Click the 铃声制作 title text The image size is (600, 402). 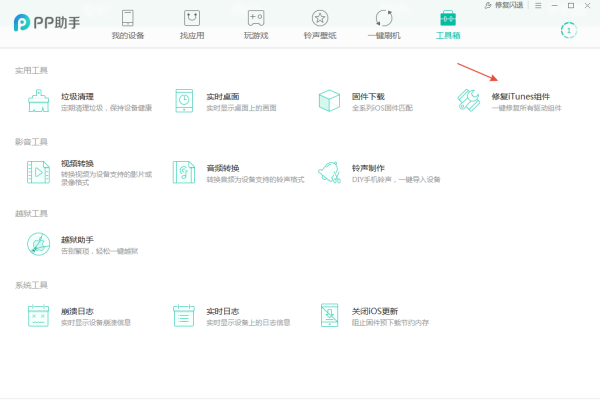368,168
